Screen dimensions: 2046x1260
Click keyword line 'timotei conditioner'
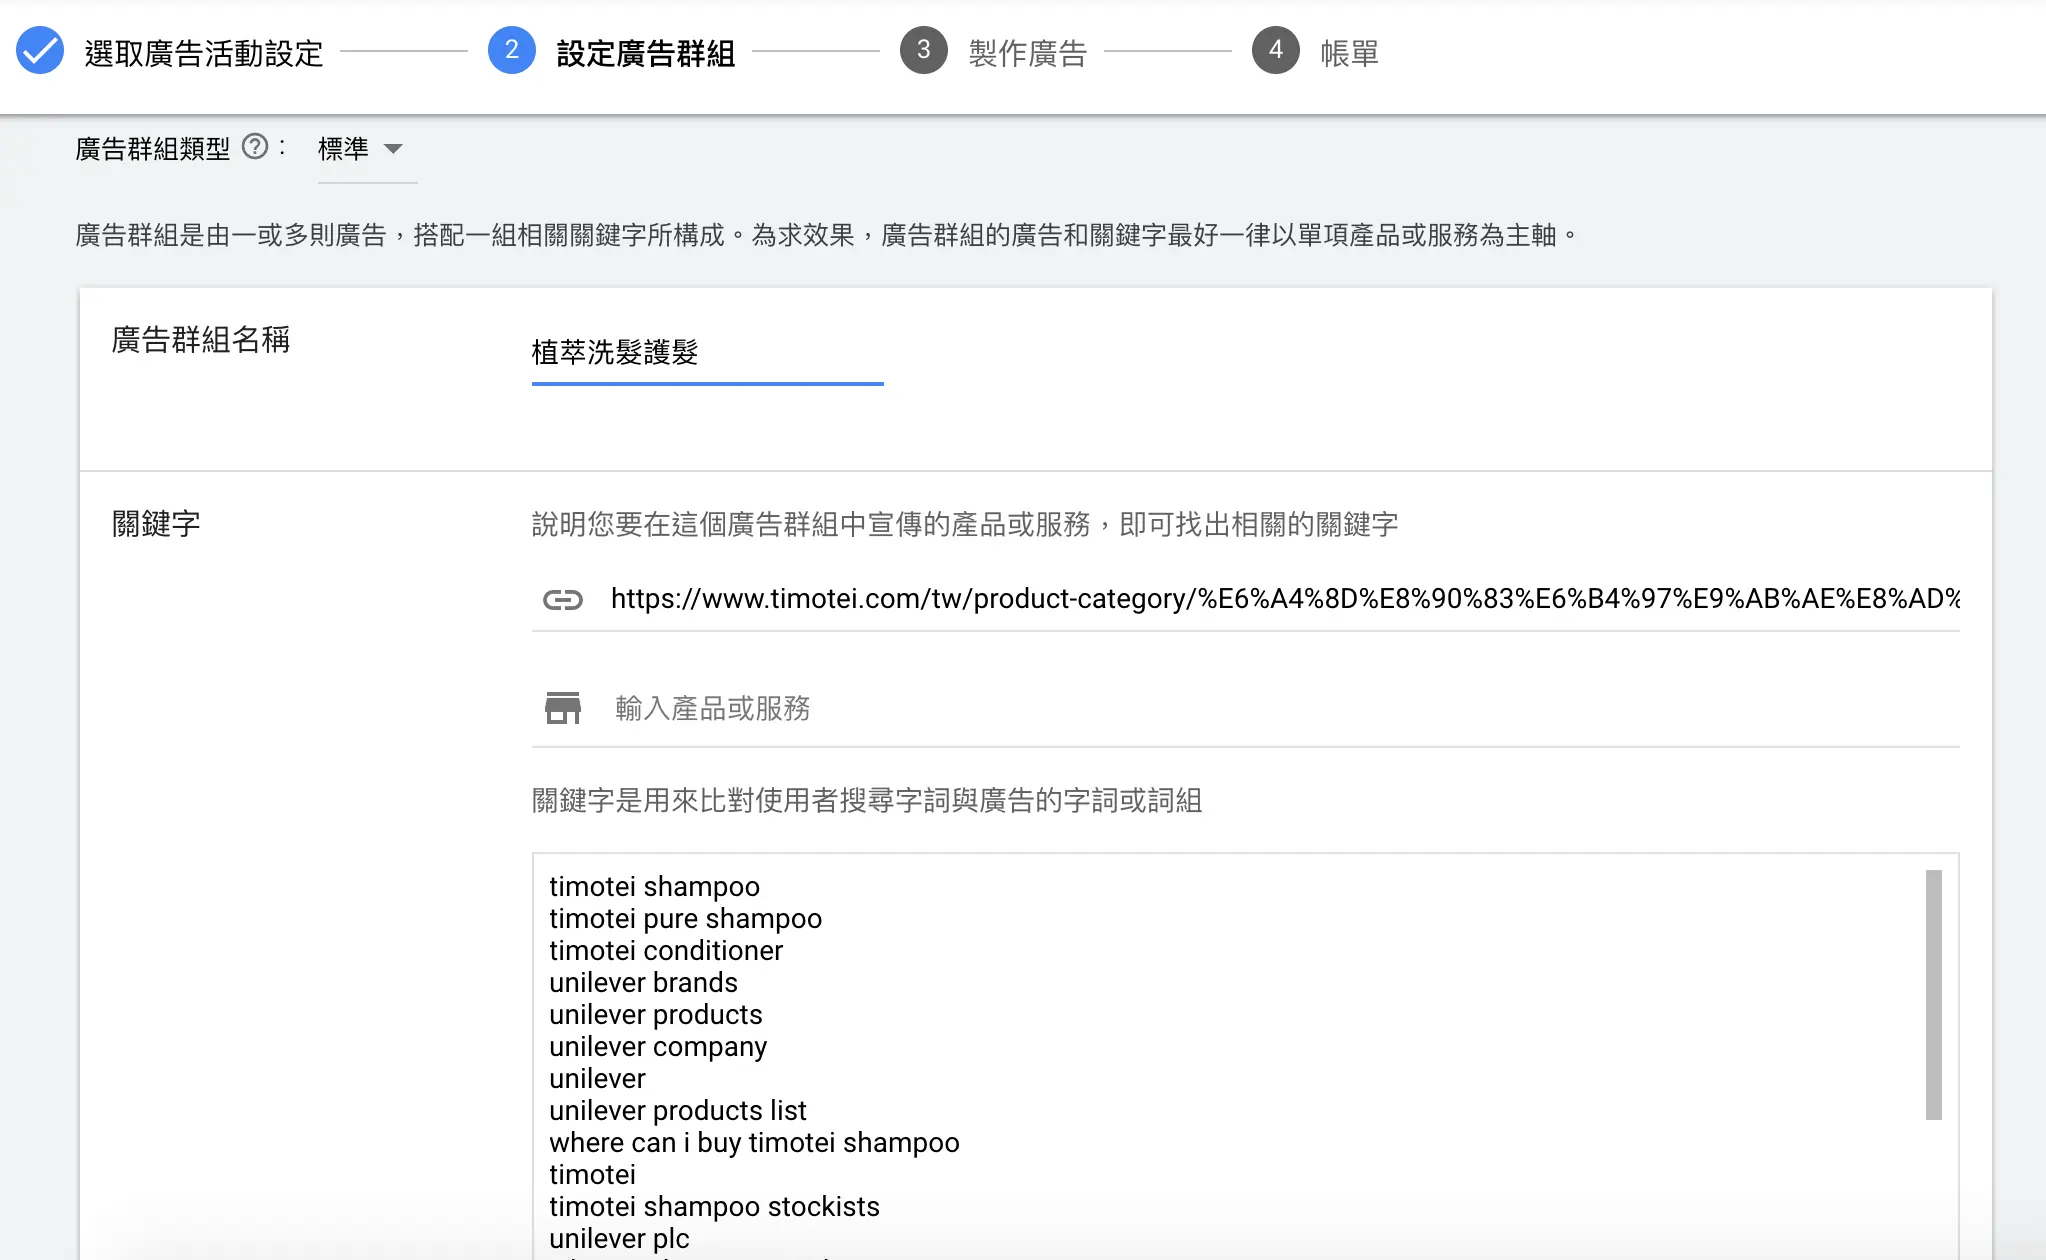click(666, 951)
